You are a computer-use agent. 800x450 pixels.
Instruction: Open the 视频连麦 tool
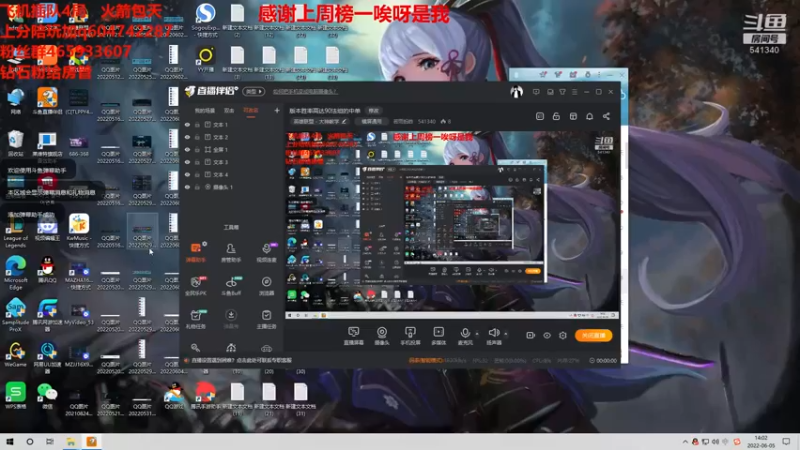tap(266, 252)
